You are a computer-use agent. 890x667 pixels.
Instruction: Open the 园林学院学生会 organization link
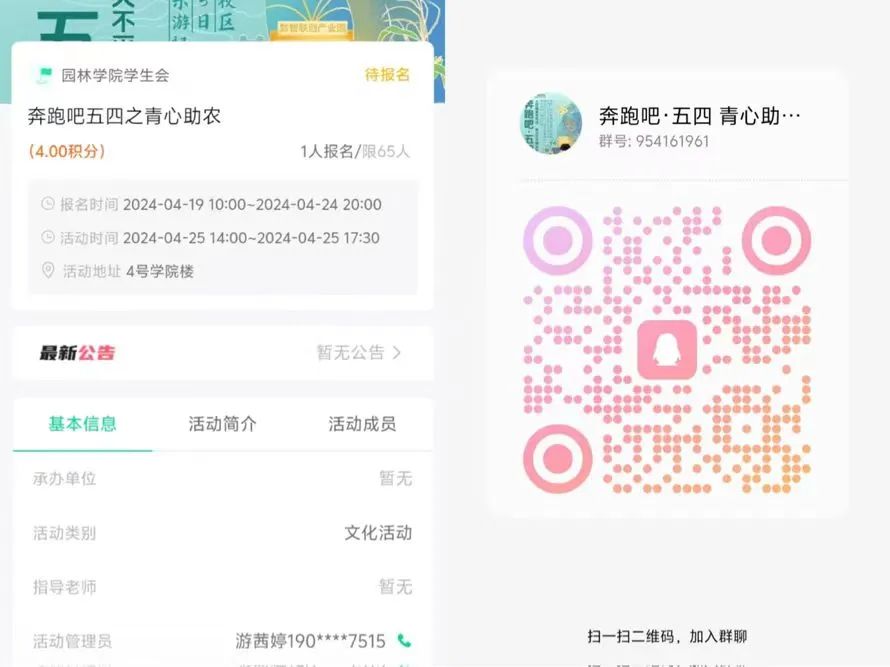(x=115, y=75)
